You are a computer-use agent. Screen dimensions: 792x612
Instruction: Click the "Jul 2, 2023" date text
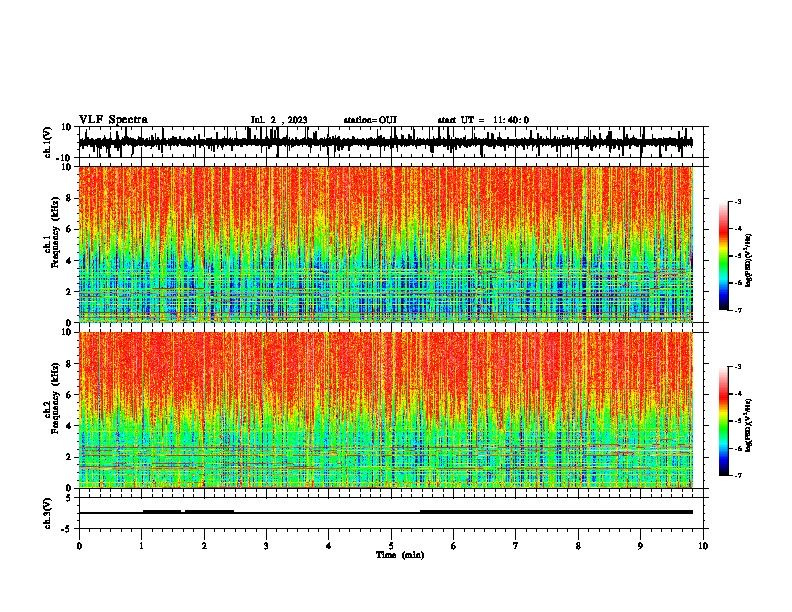coord(279,120)
